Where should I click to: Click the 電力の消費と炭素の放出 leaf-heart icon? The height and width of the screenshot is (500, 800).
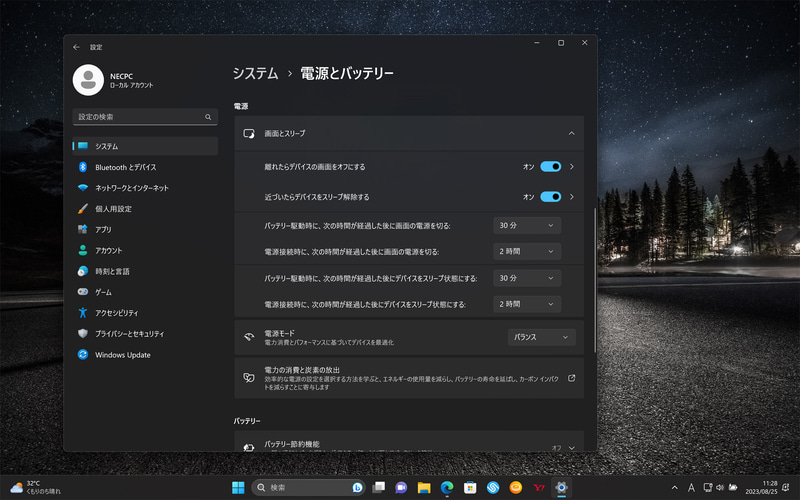[x=249, y=378]
